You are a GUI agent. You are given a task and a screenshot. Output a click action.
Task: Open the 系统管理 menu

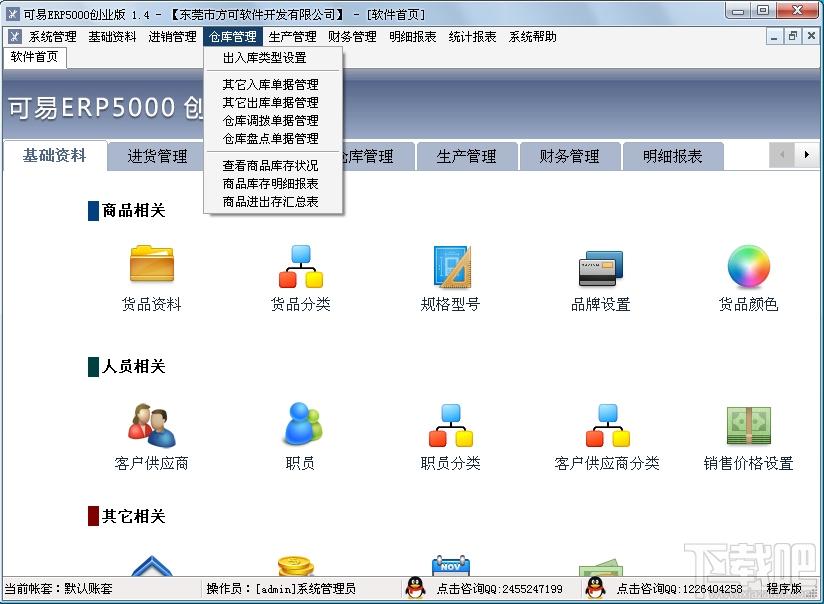point(53,37)
